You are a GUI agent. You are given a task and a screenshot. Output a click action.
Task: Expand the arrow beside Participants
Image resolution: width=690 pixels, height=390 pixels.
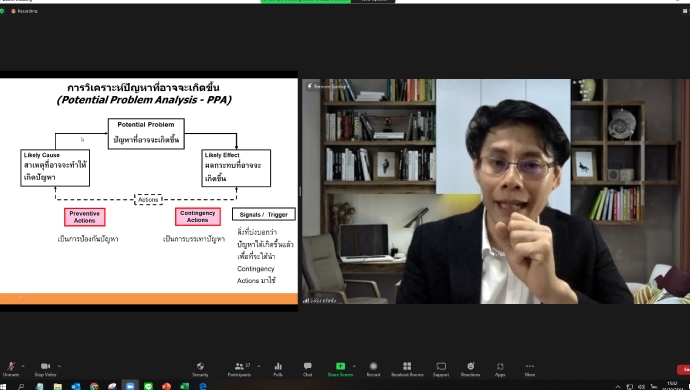click(259, 366)
